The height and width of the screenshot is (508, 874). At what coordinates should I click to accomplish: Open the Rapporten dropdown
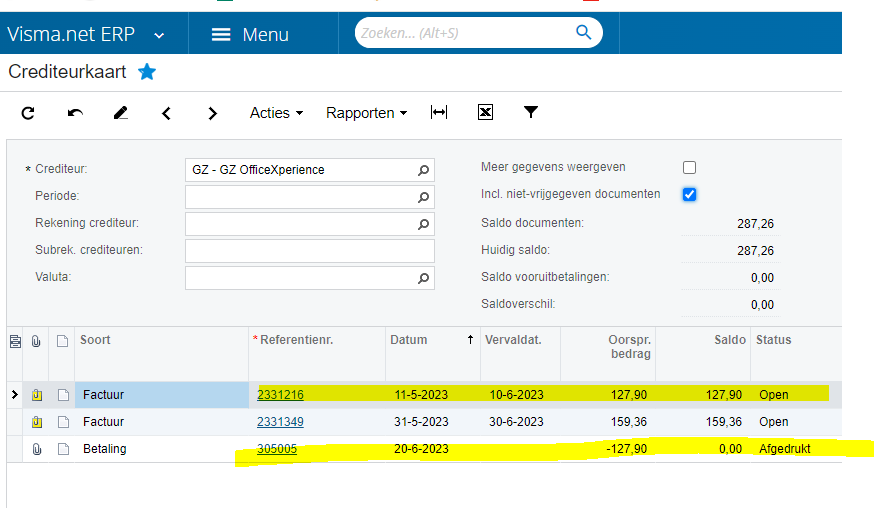367,113
